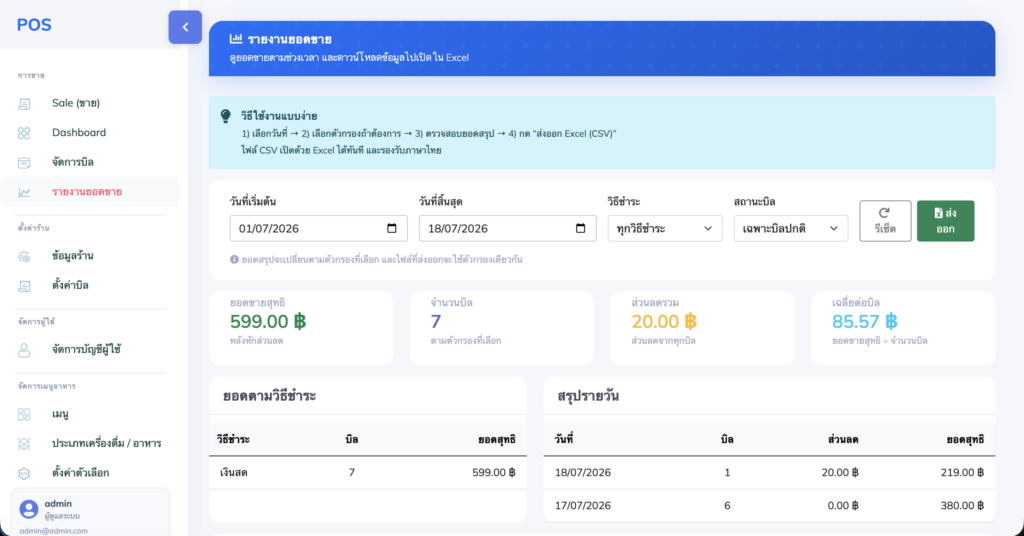Click the ส่วนลด column header
Viewport: 1024px width, 536px height.
842,439
